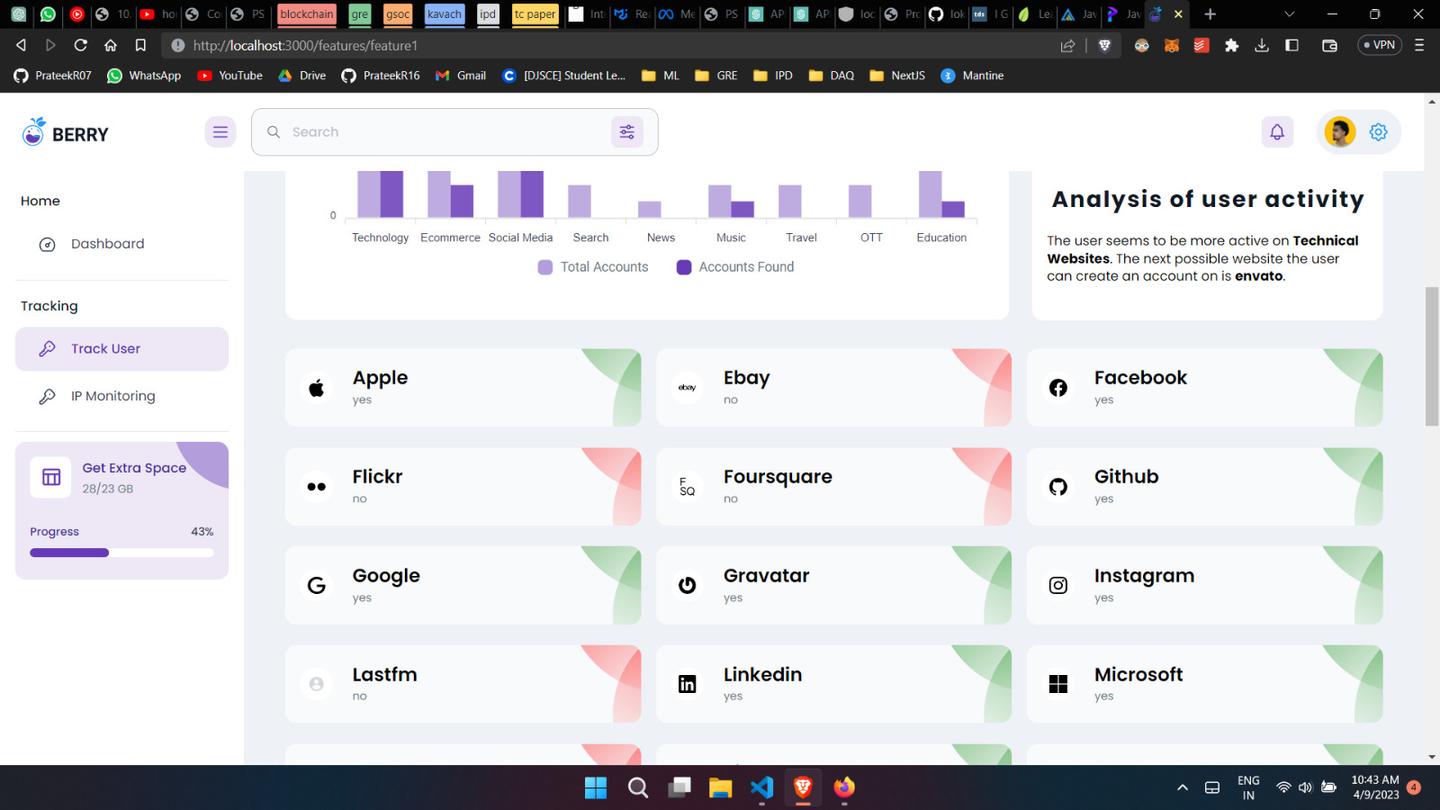
Task: Click the share page icon in address bar
Action: coord(1068,45)
